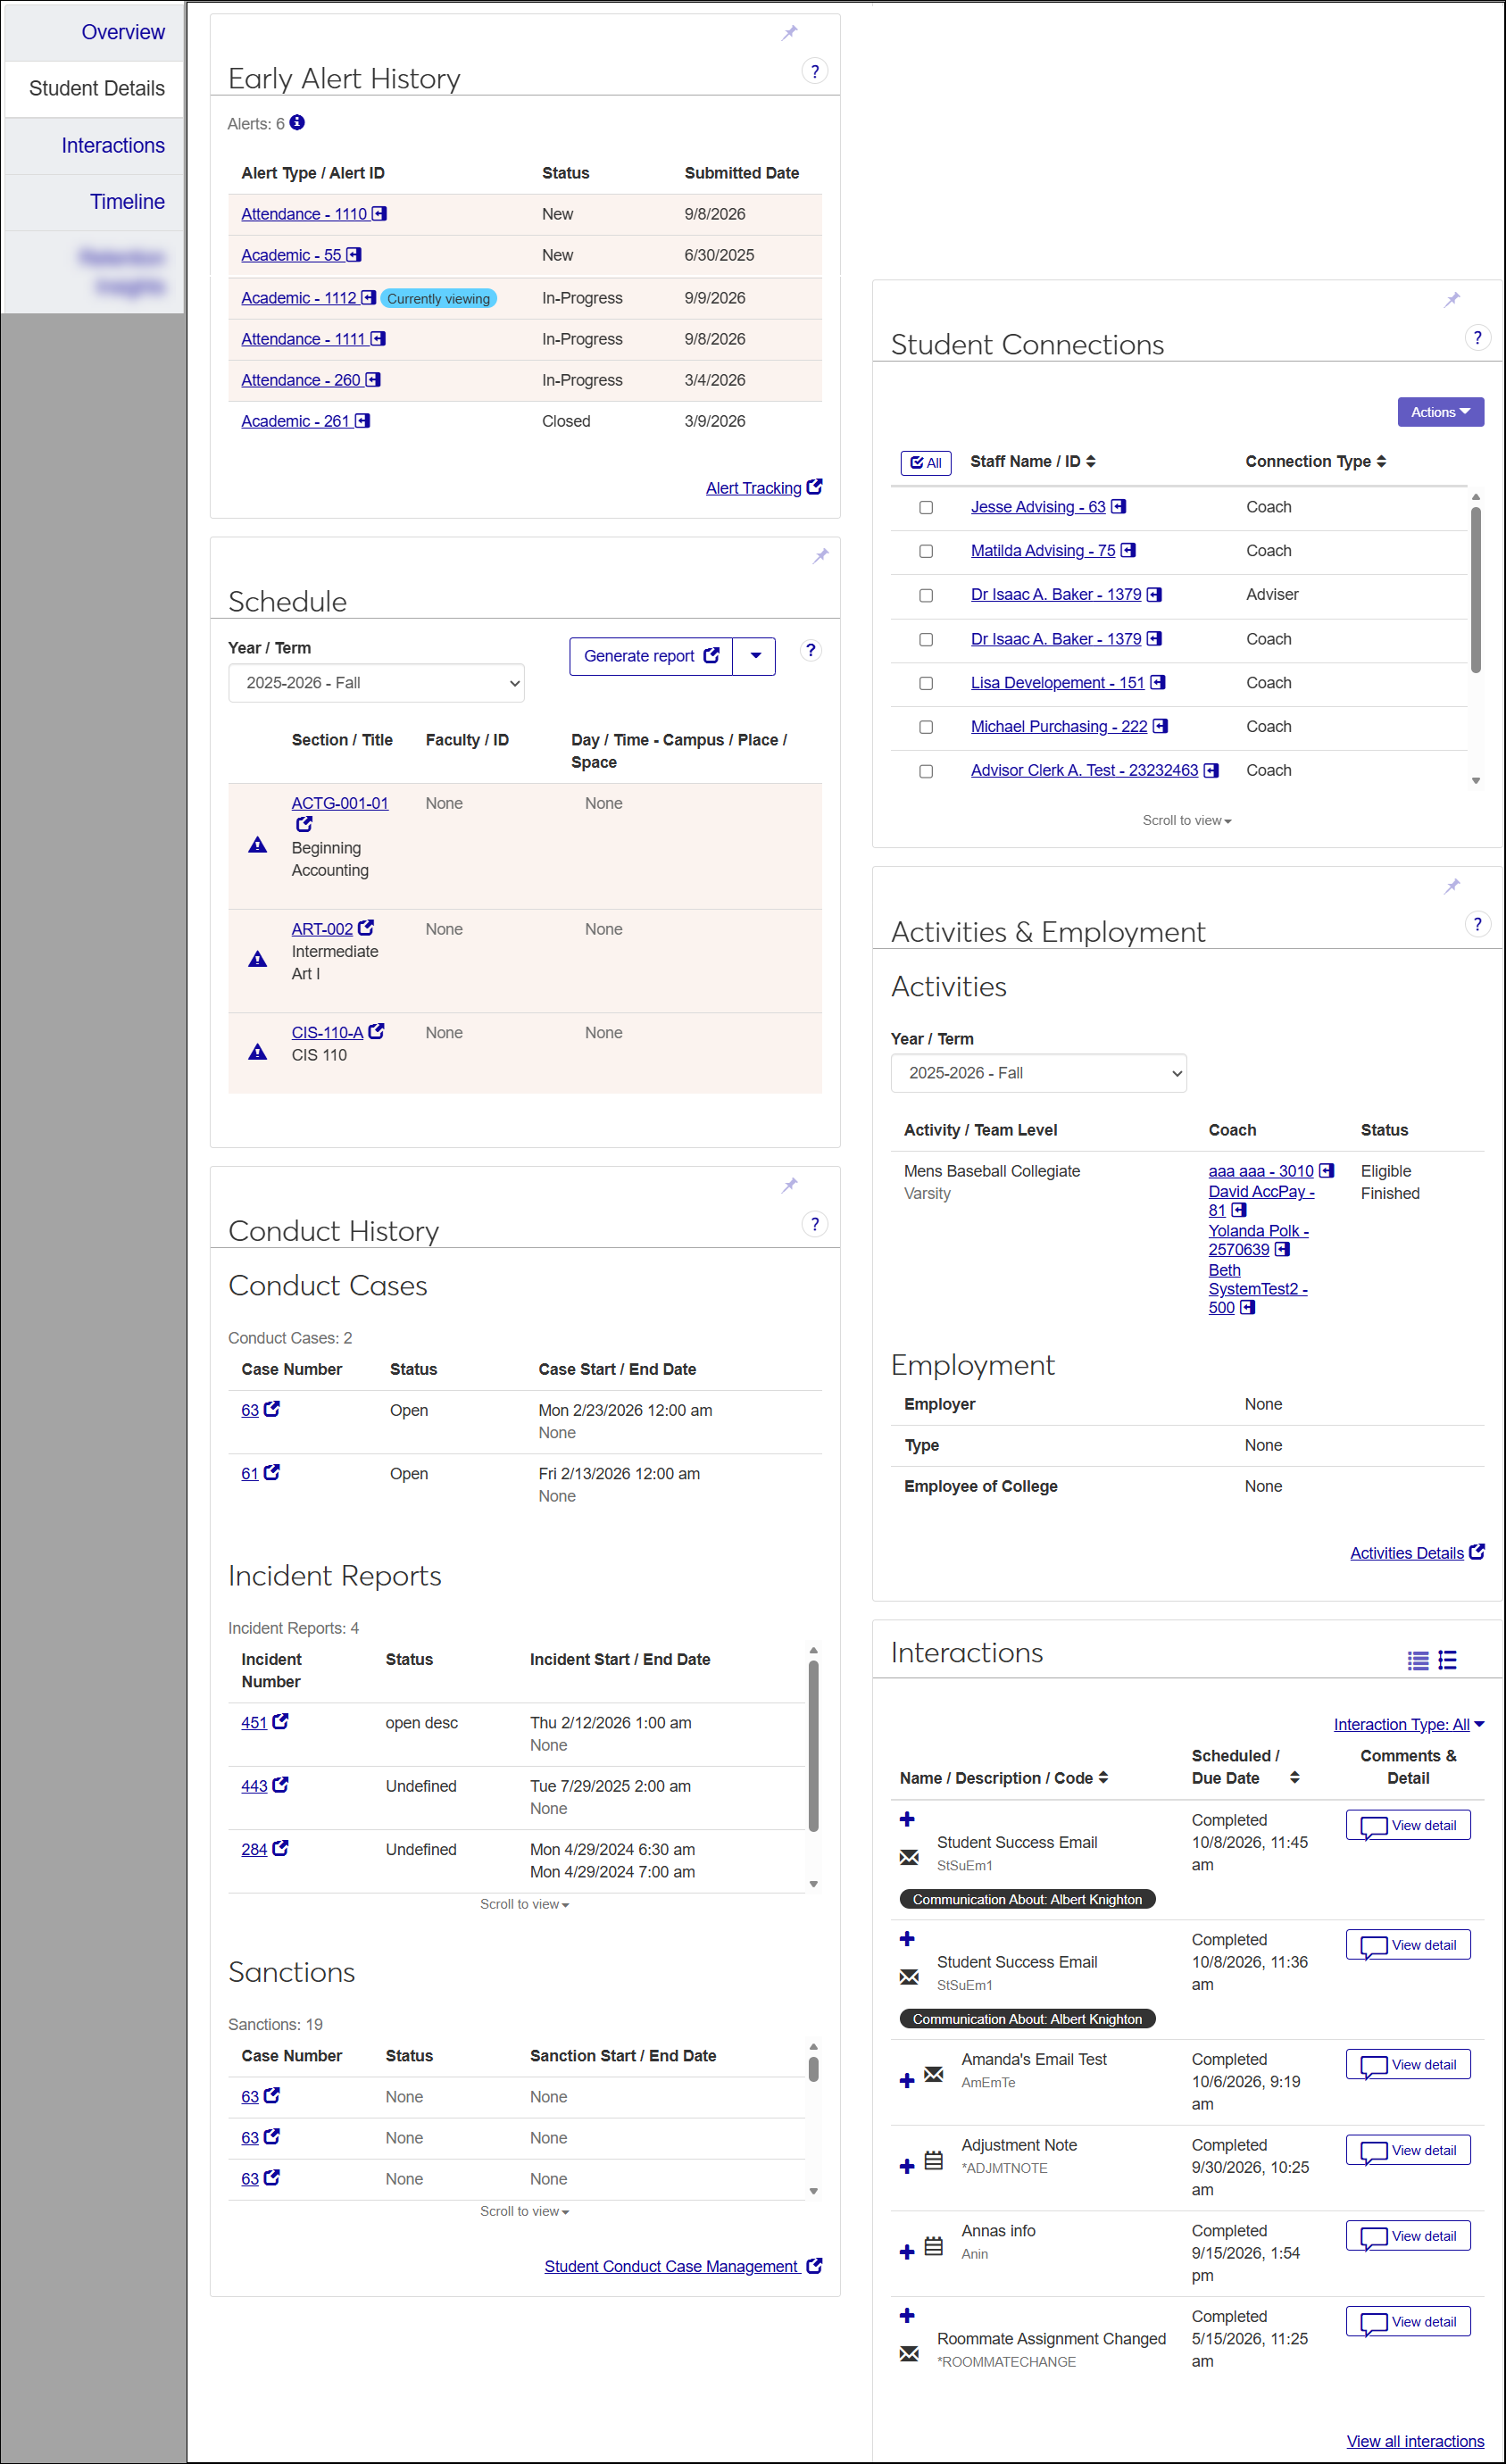Click Incident Reports list scrollbar
This screenshot has height=2464, width=1506.
(813, 1745)
